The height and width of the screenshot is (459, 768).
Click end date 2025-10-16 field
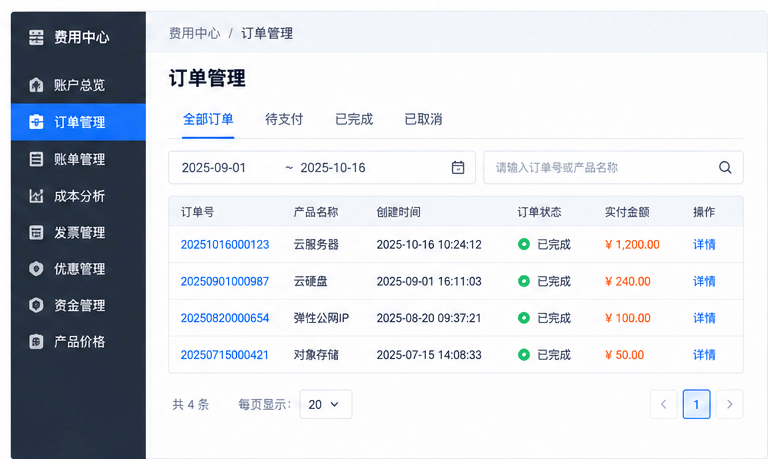(333, 168)
